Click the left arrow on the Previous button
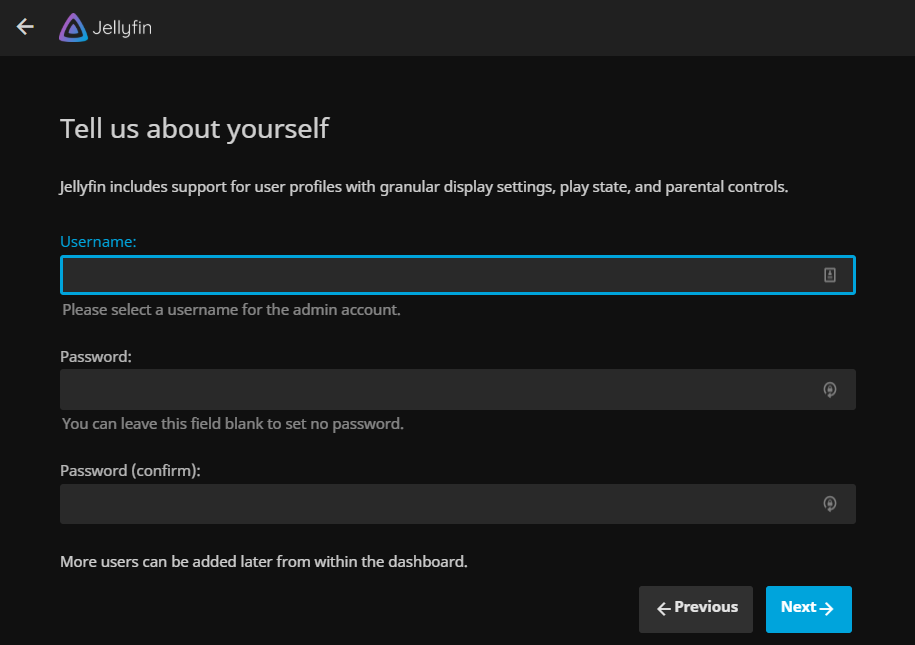 tap(663, 608)
